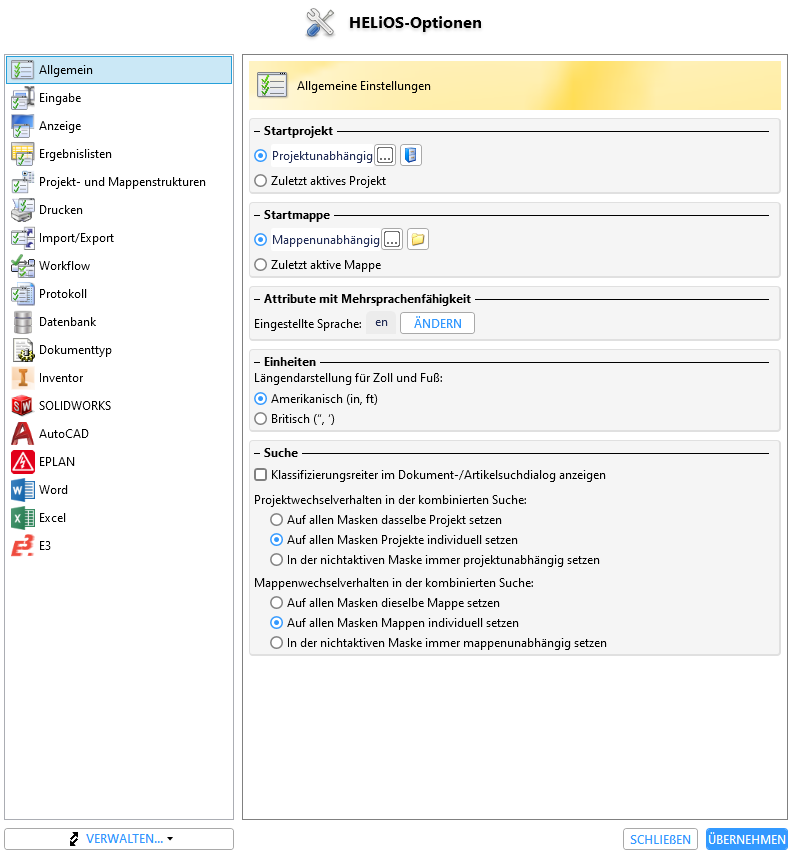Viewport: 795px width, 857px height.
Task: Open the Eingabe settings page
Action: [x=119, y=98]
